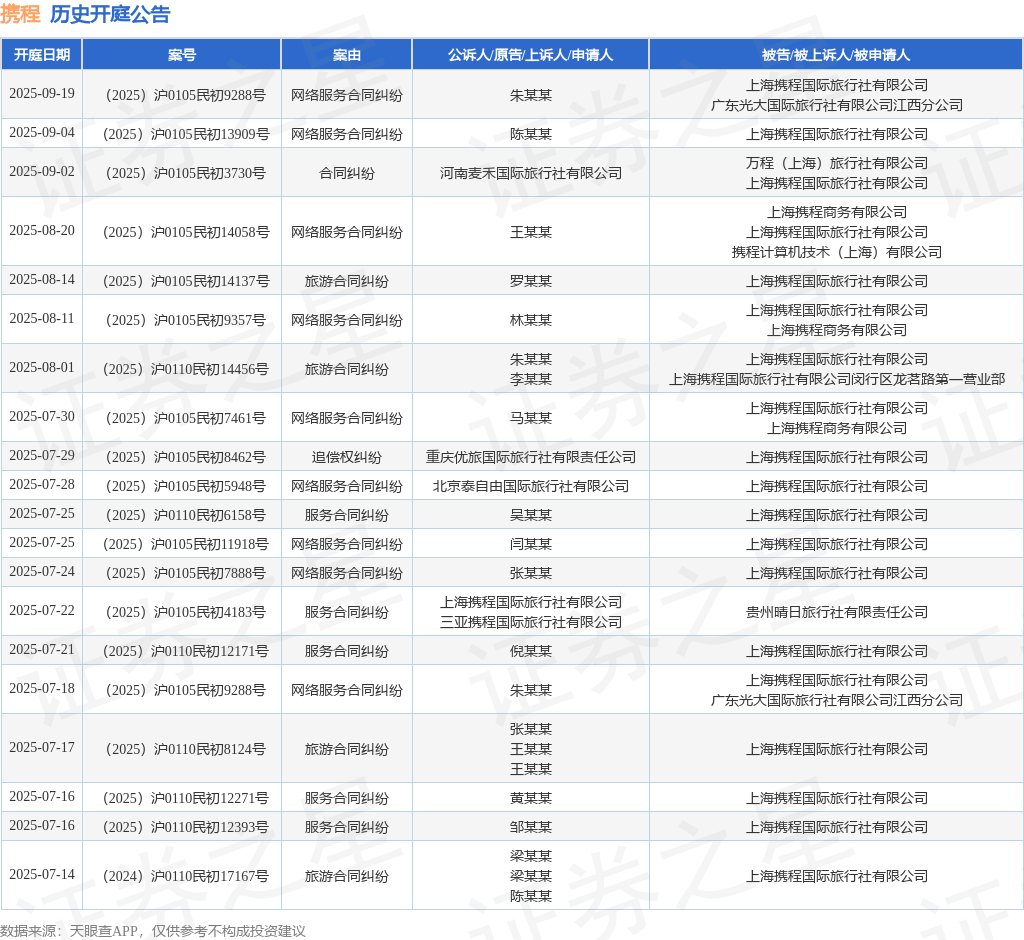This screenshot has height=940, width=1024.
Task: Click plaintiff 三亚携程国际旅行社有限公司
Action: [531, 622]
